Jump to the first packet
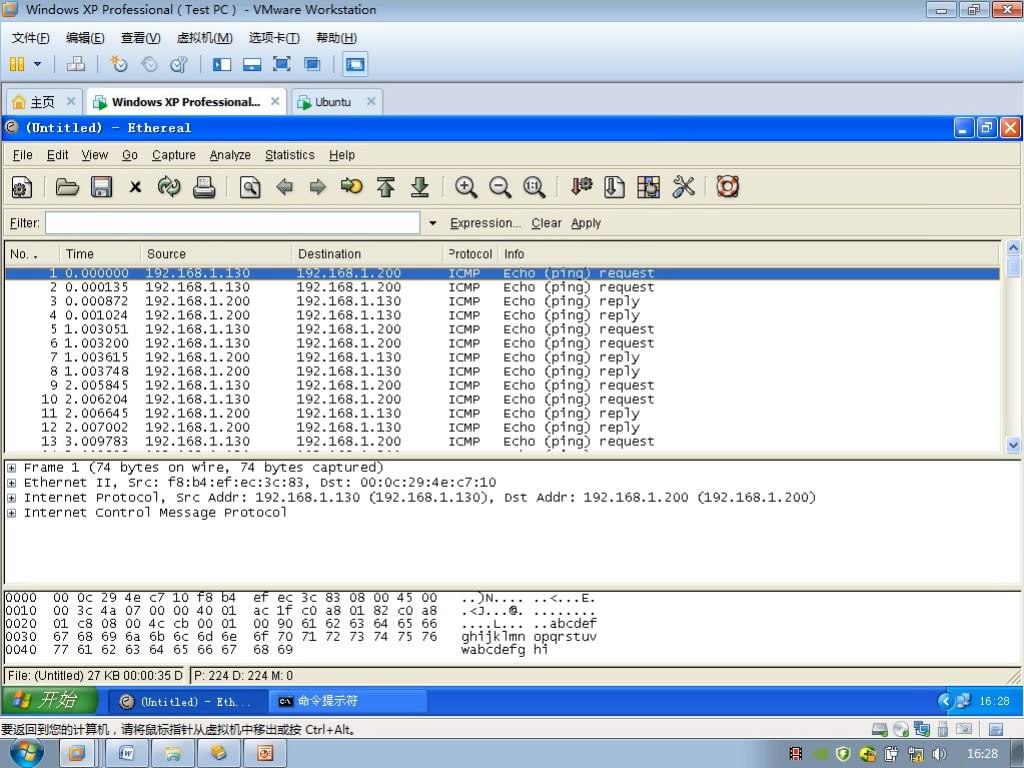 click(386, 187)
